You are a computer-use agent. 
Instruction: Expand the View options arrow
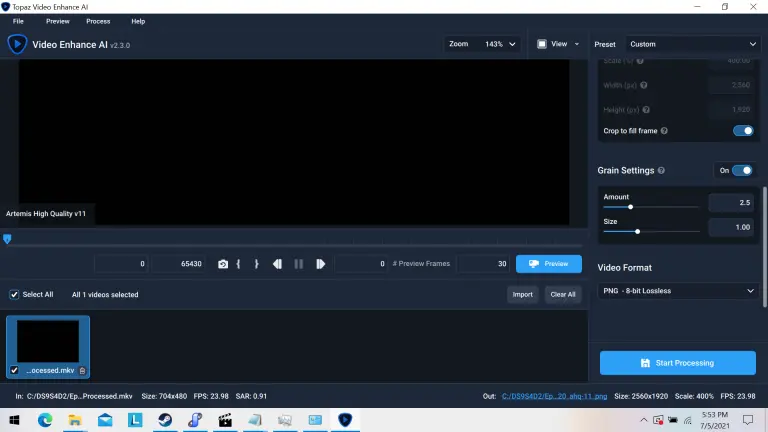tap(576, 44)
